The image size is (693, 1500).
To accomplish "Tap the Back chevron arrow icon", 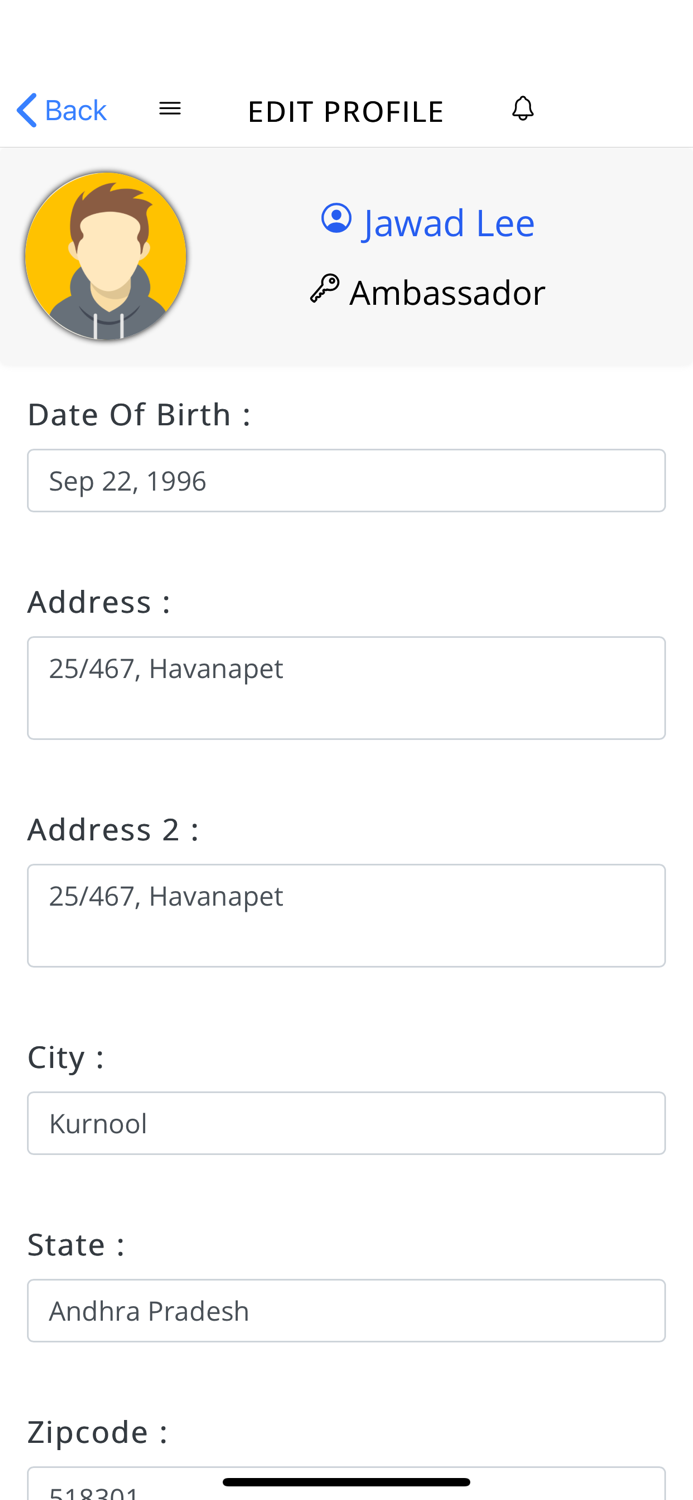I will coord(27,110).
